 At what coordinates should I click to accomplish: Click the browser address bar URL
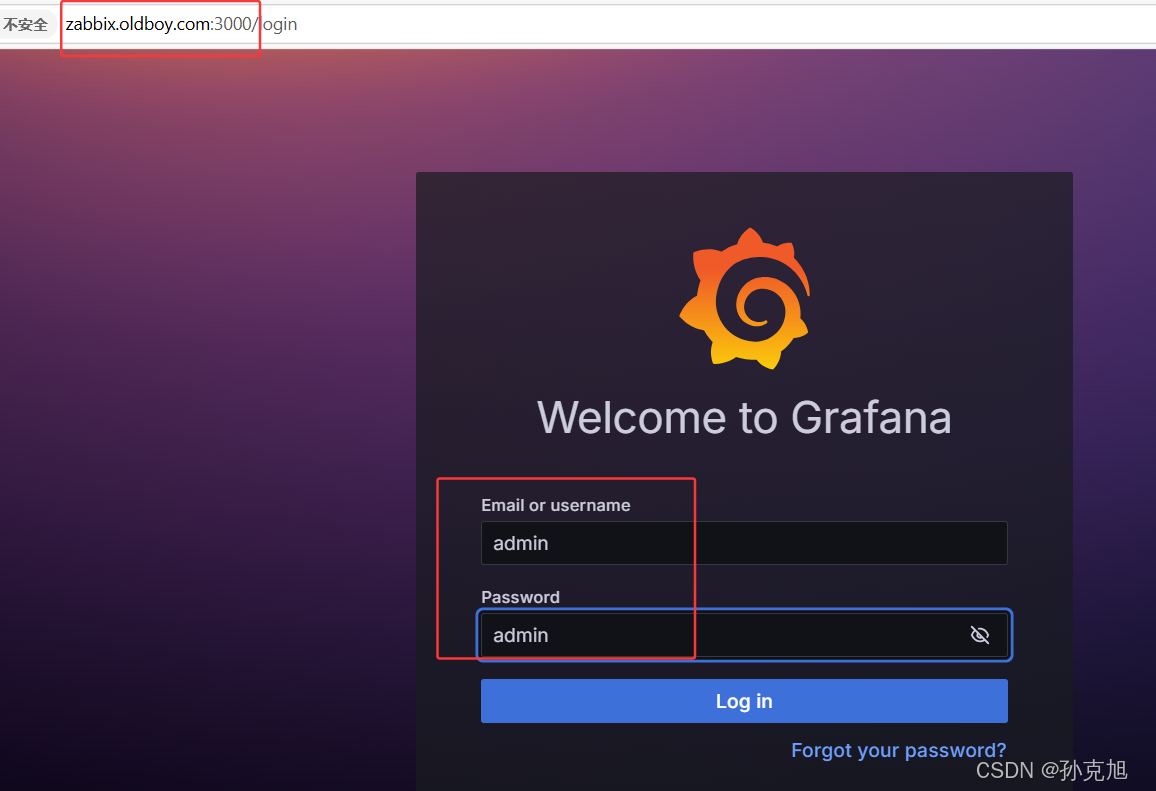click(x=181, y=24)
